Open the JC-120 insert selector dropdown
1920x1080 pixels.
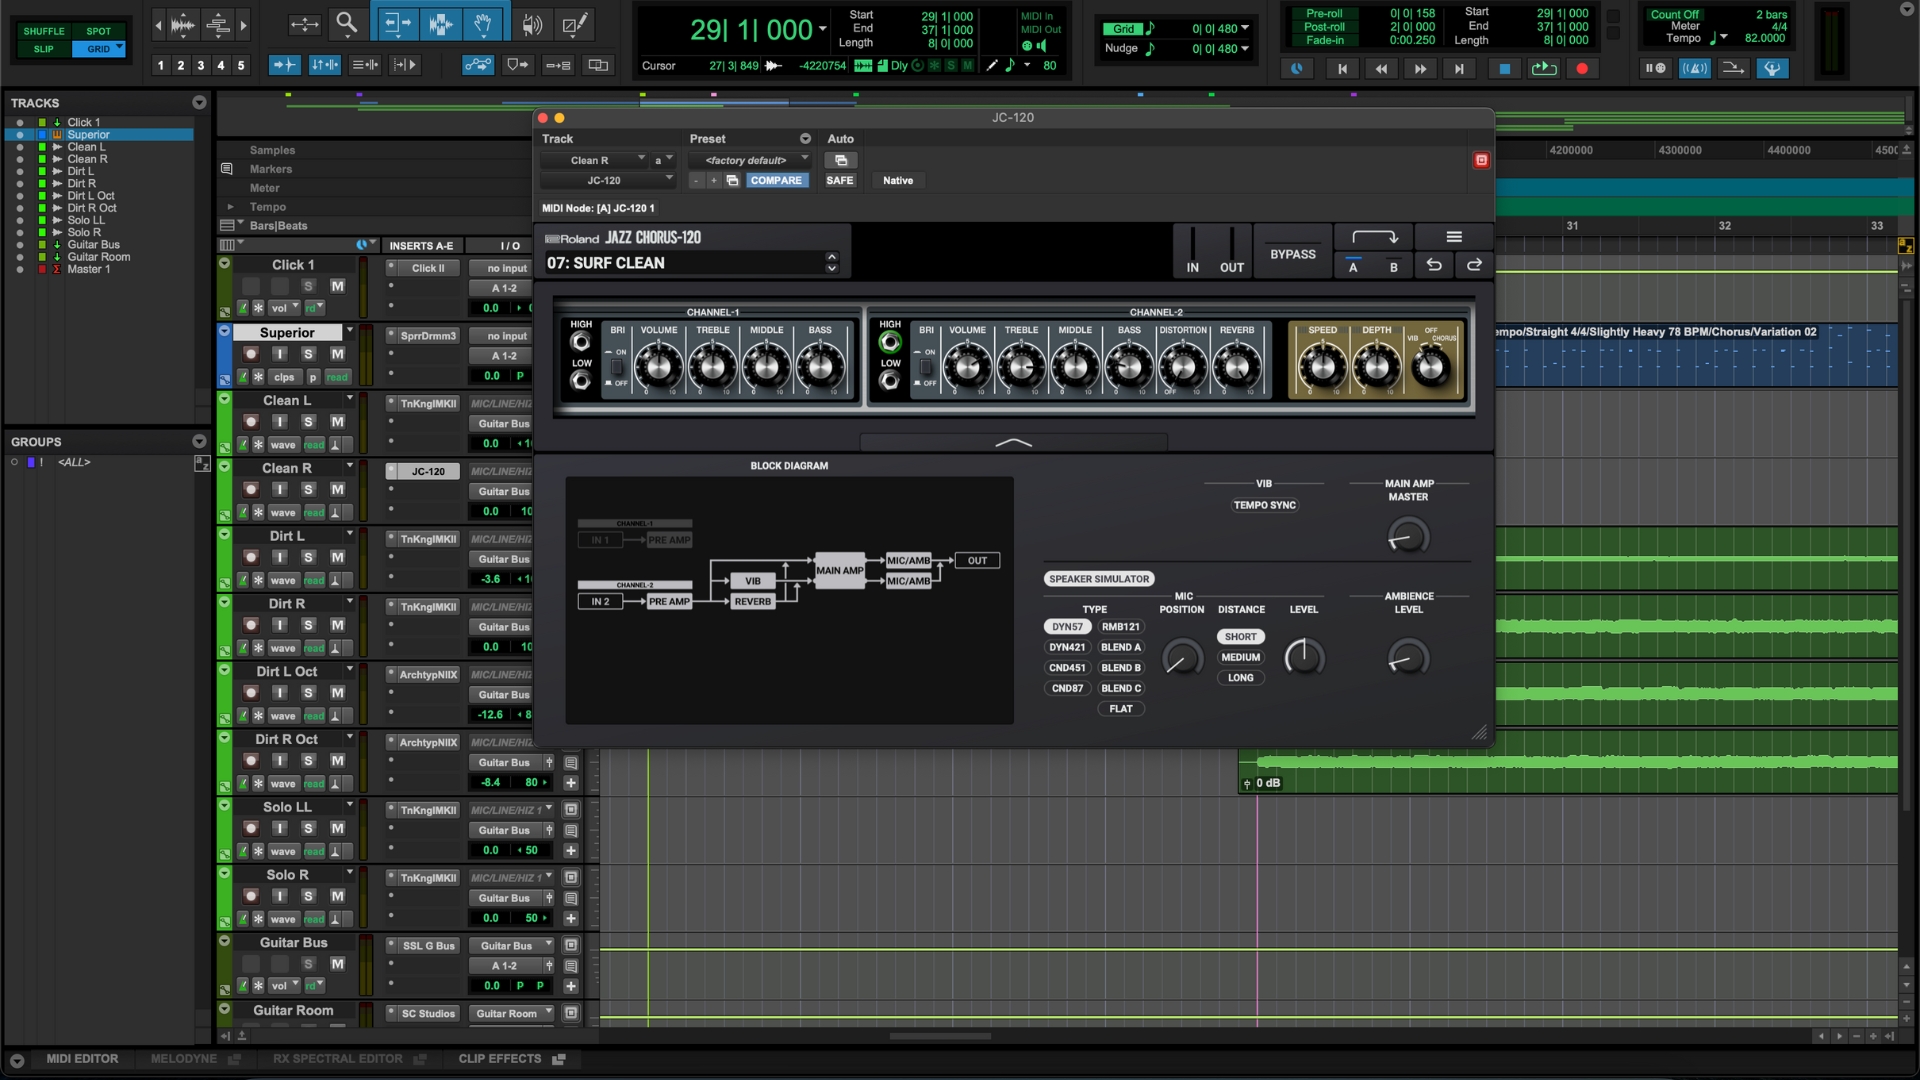pyautogui.click(x=608, y=180)
